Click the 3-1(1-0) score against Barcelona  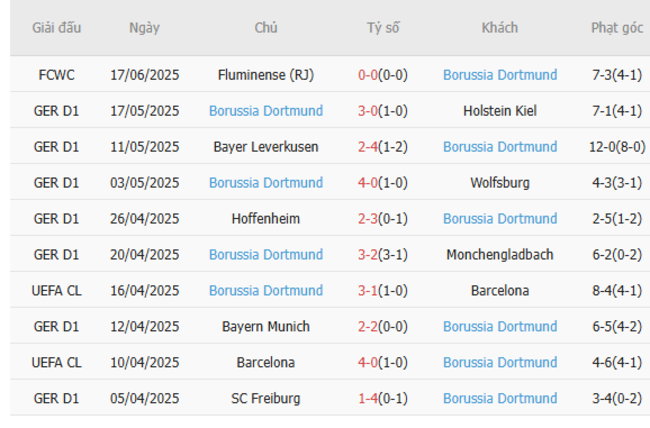click(382, 291)
